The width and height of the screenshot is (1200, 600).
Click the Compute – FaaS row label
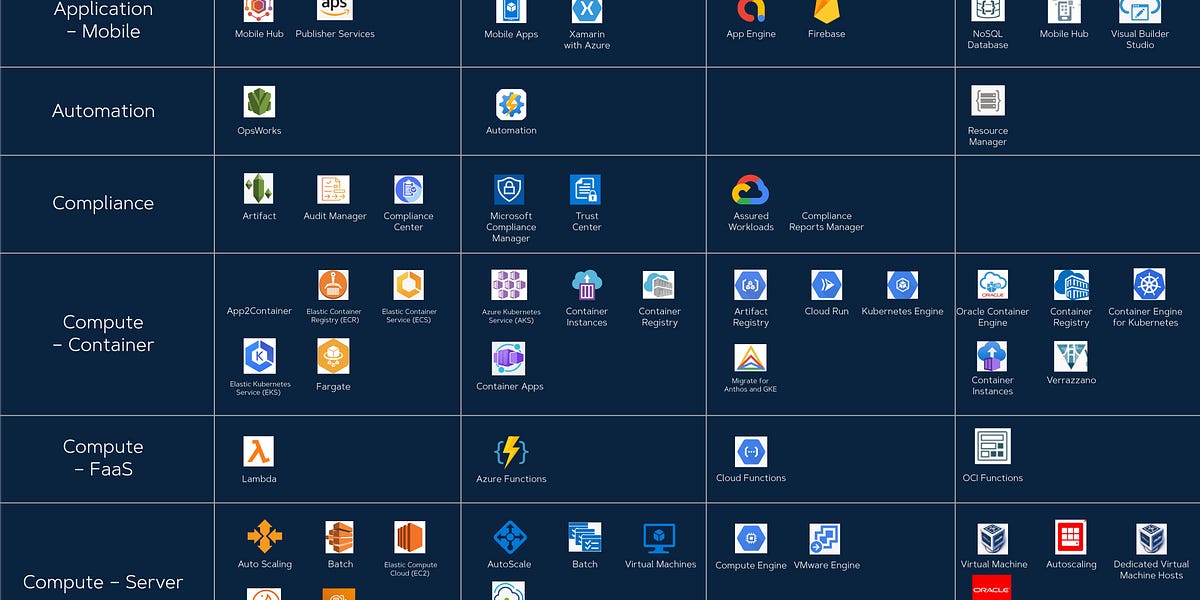pos(103,458)
